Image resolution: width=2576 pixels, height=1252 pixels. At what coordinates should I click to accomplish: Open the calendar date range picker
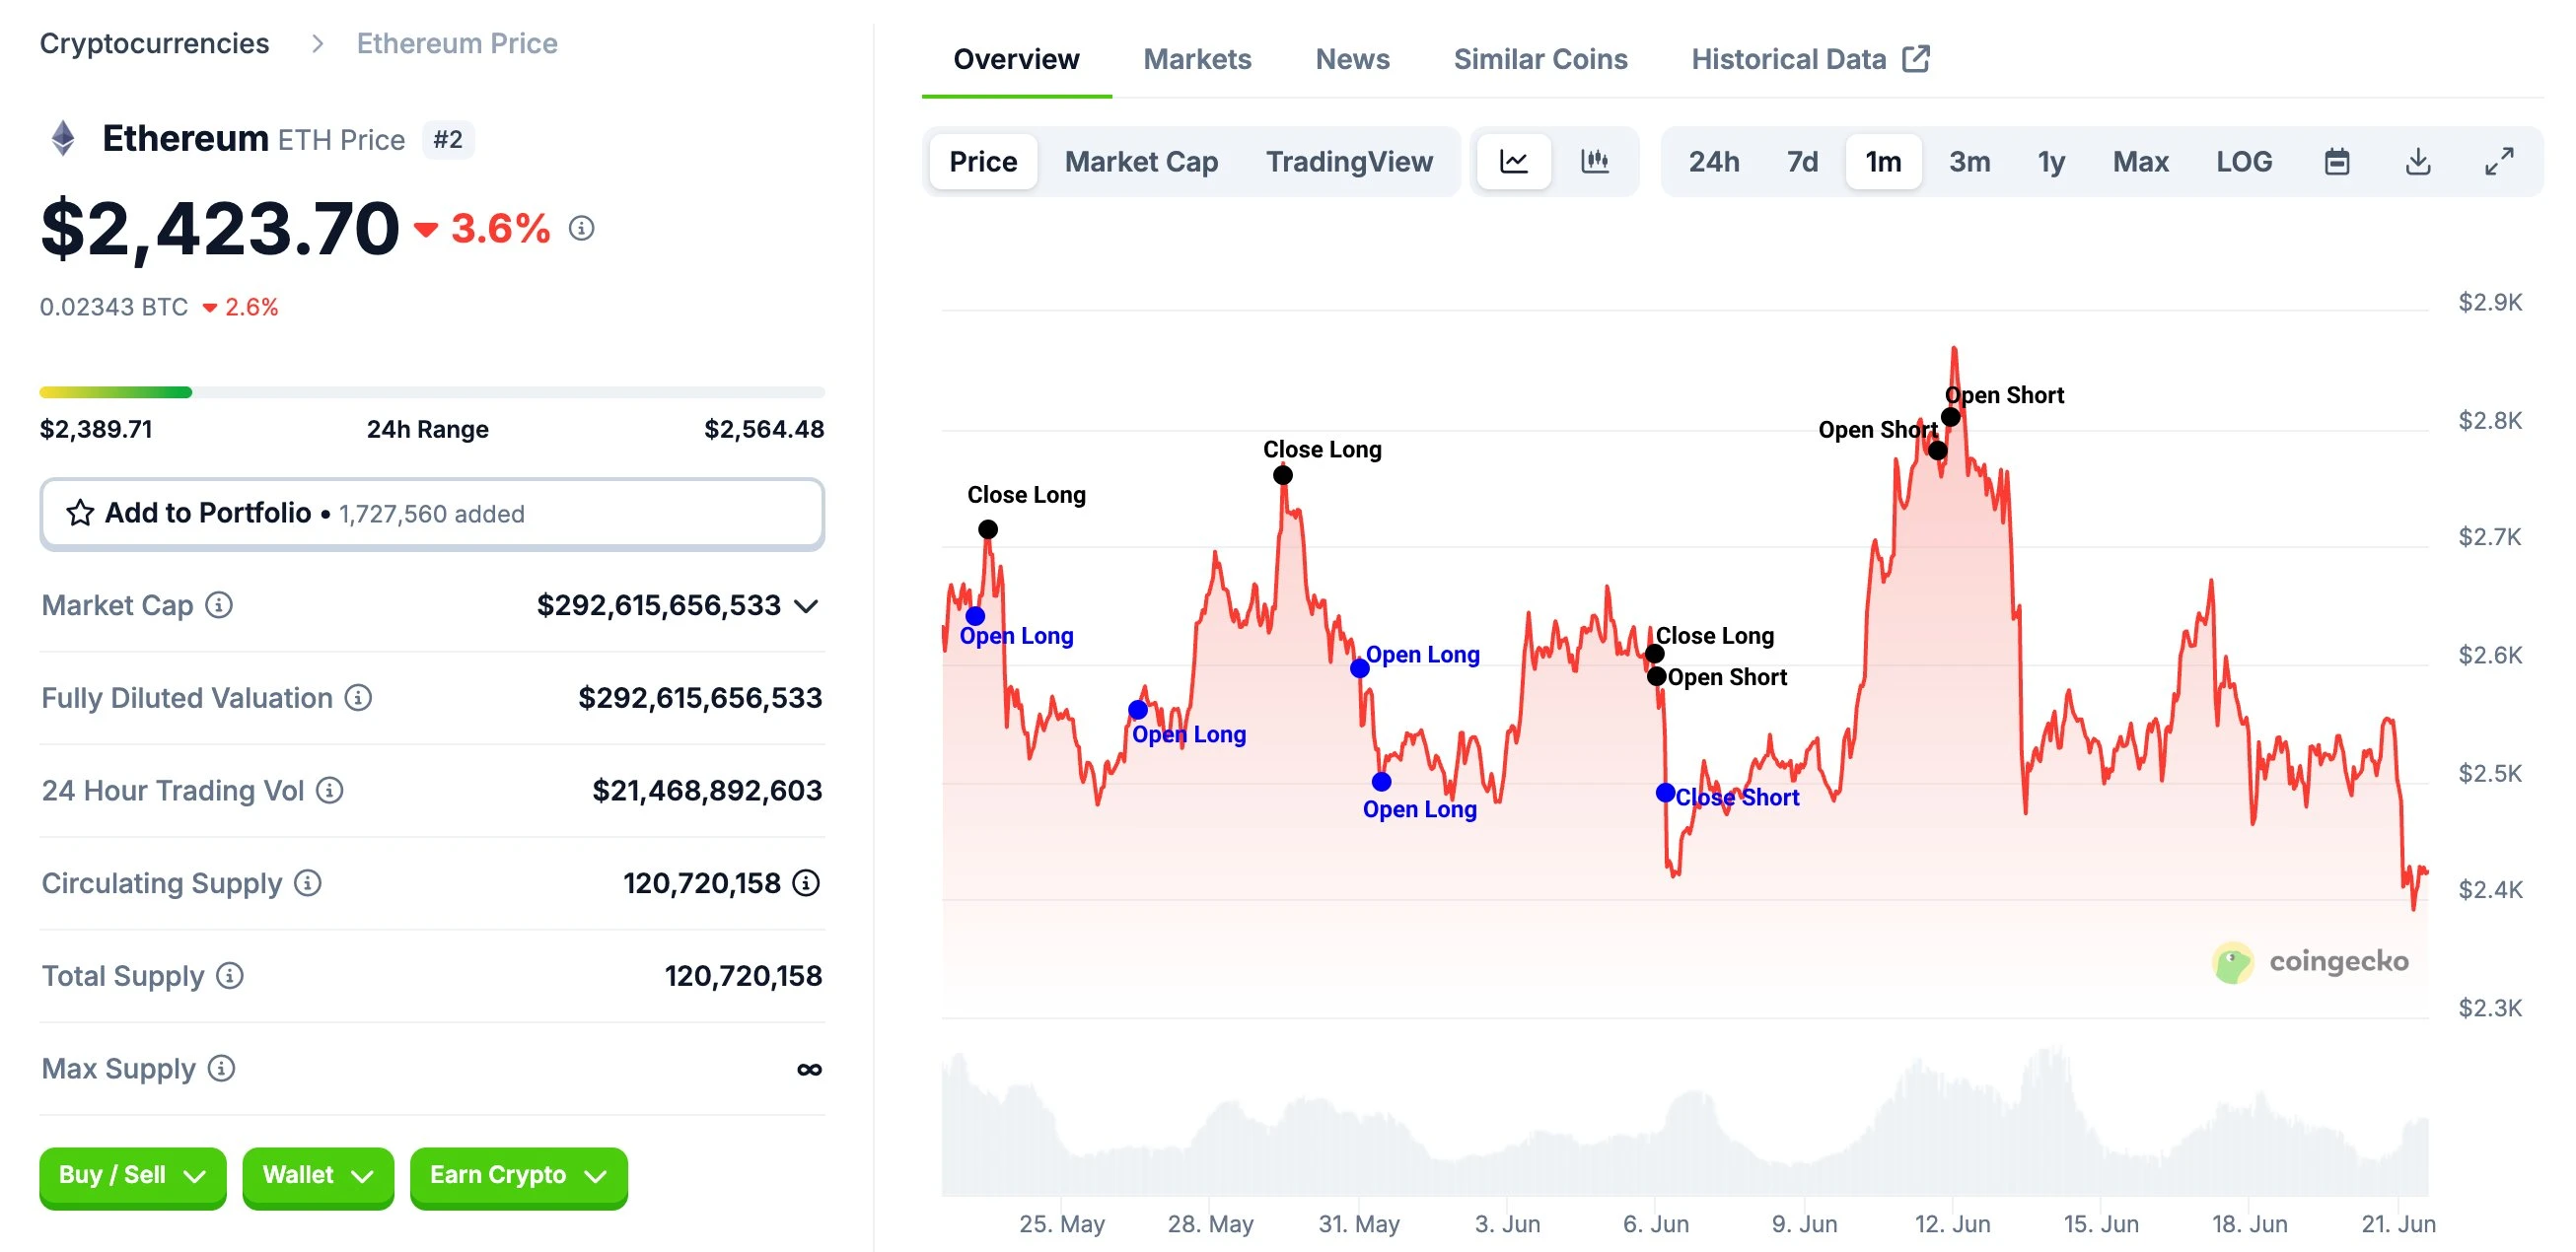point(2338,161)
